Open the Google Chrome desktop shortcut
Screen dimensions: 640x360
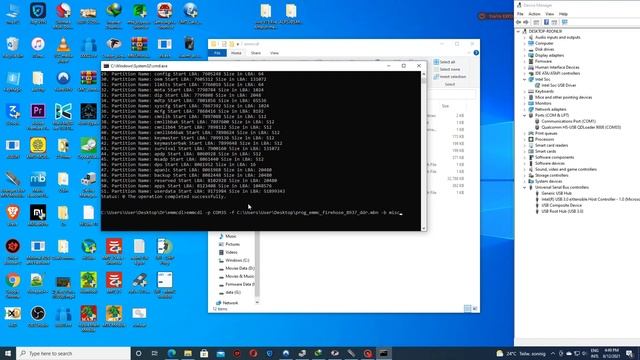point(13,284)
